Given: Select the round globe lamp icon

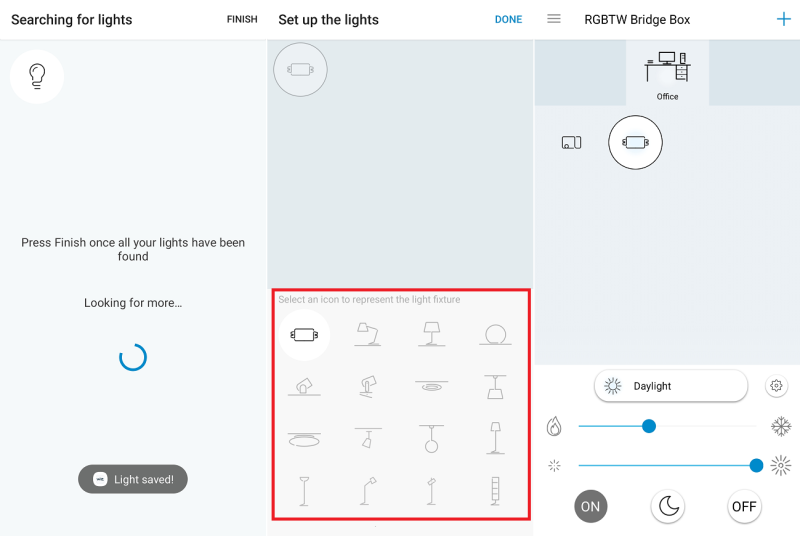Looking at the screenshot, I should (x=495, y=335).
